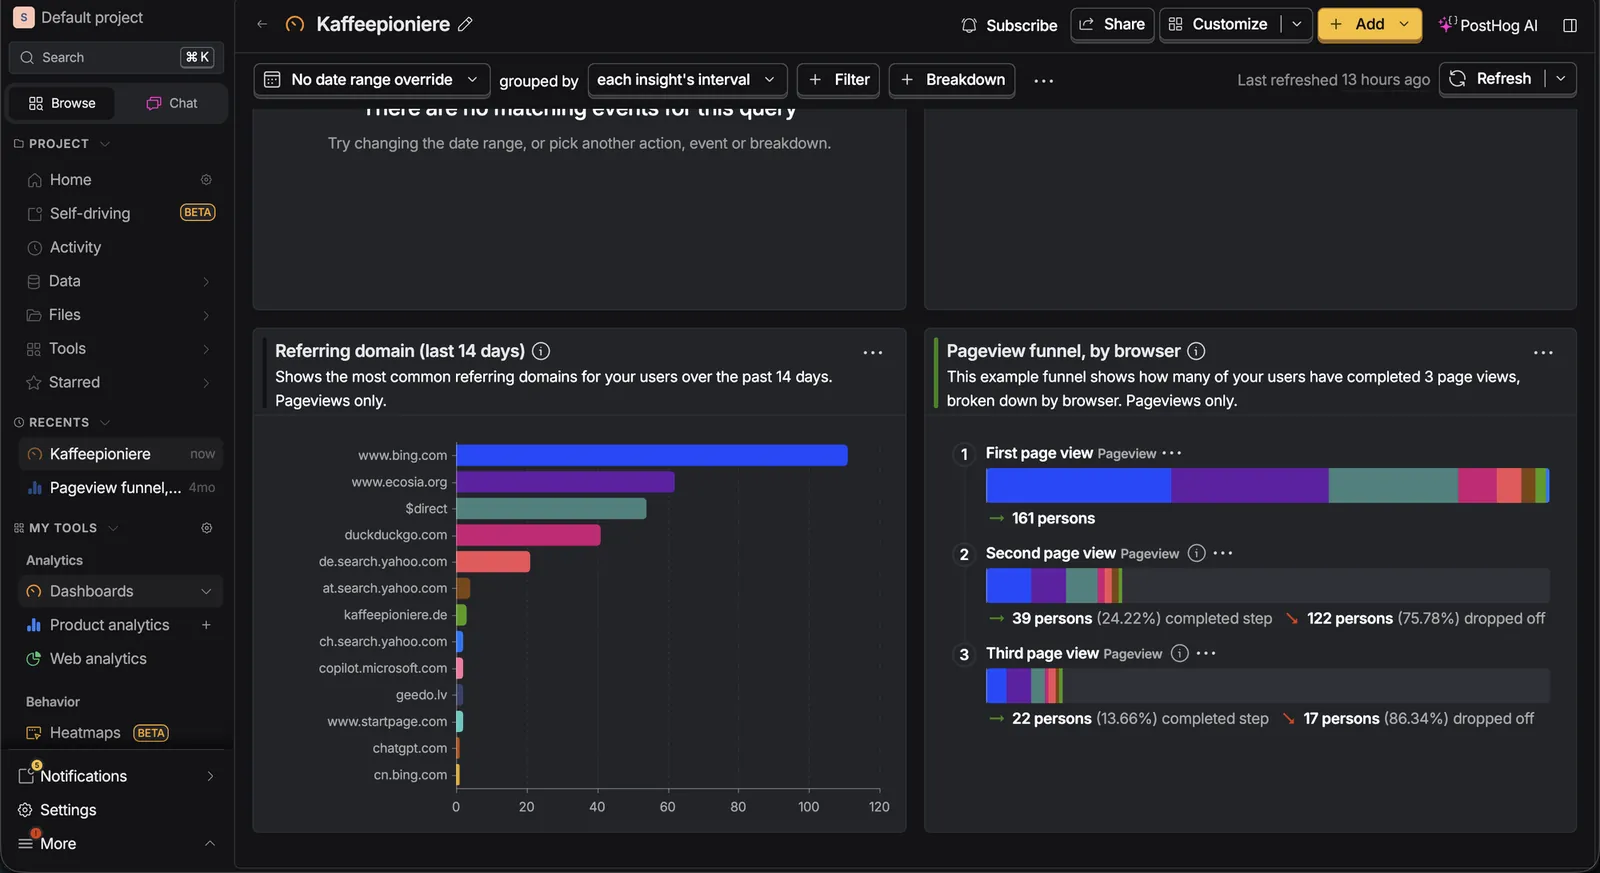Image resolution: width=1600 pixels, height=873 pixels.
Task: Open recent Pageview funnel insight item
Action: [120, 488]
